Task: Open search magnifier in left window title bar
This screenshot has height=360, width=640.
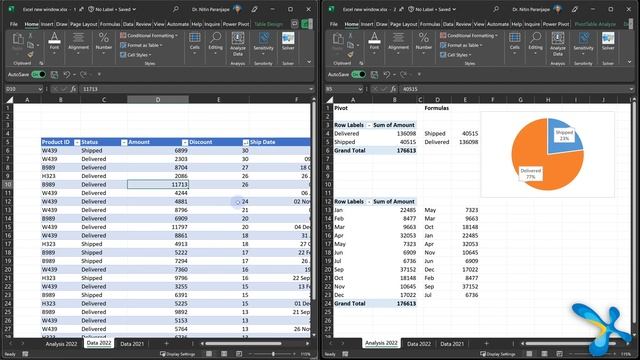Action: (x=176, y=9)
